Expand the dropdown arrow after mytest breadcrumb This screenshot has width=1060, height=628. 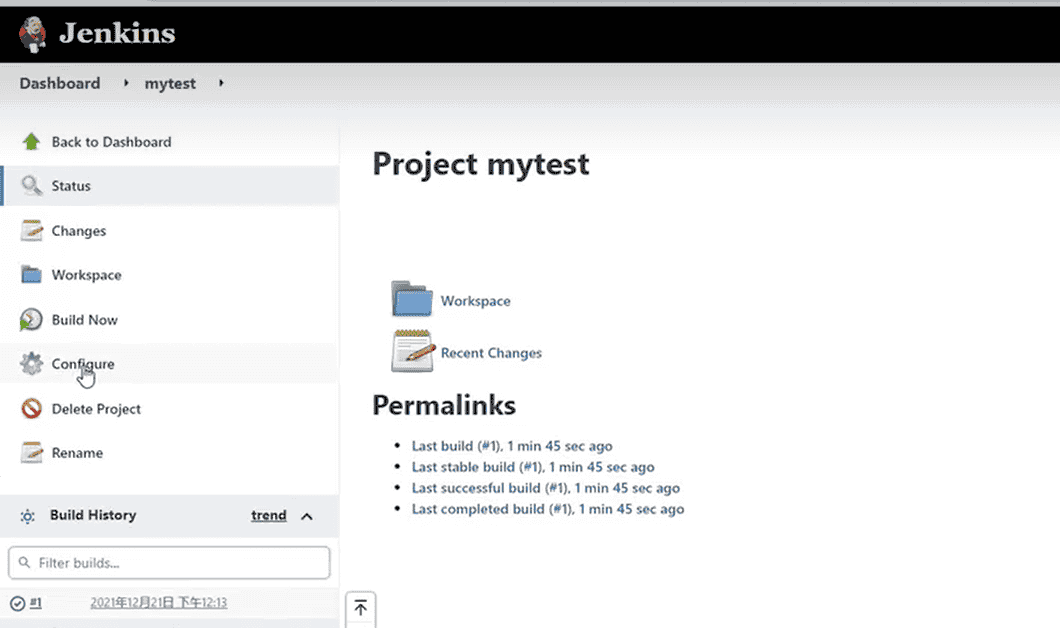point(221,83)
